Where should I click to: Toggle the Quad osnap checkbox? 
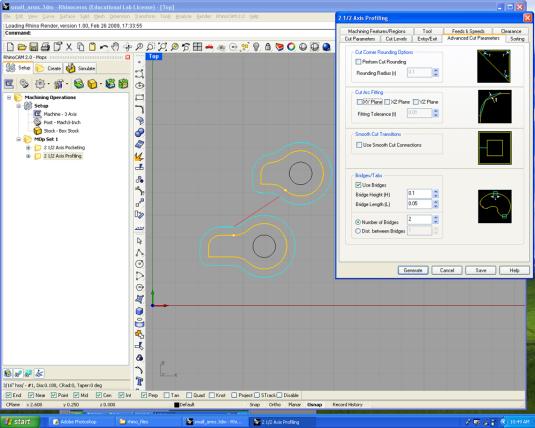pyautogui.click(x=189, y=395)
